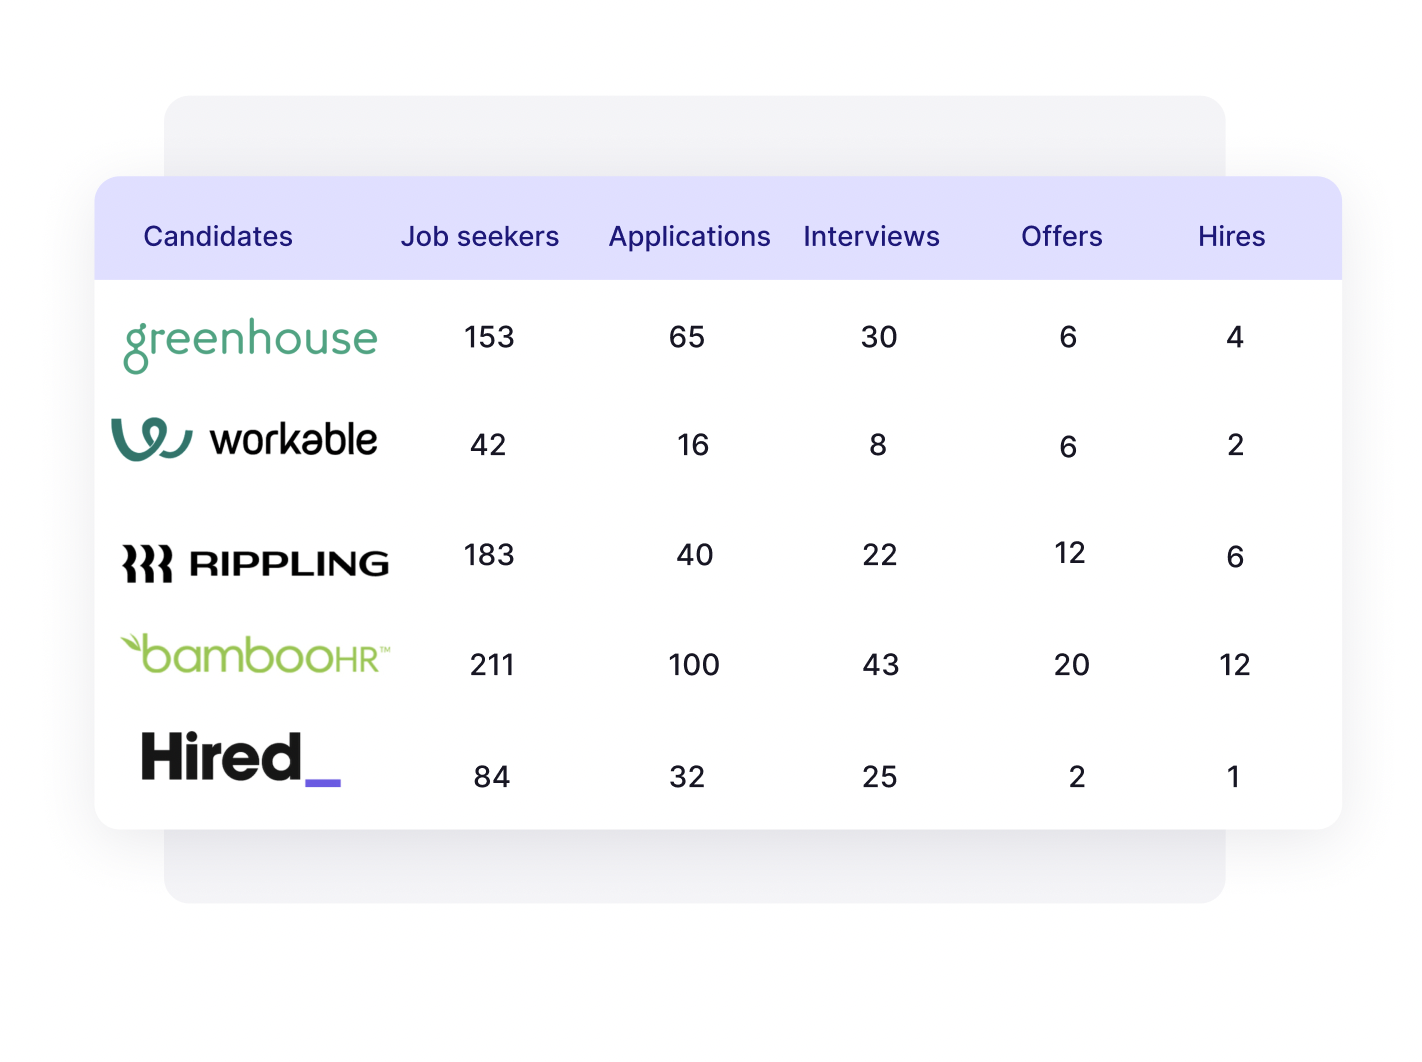The height and width of the screenshot is (1062, 1422).
Task: Click BambooHR job seekers value 211
Action: coord(492,665)
